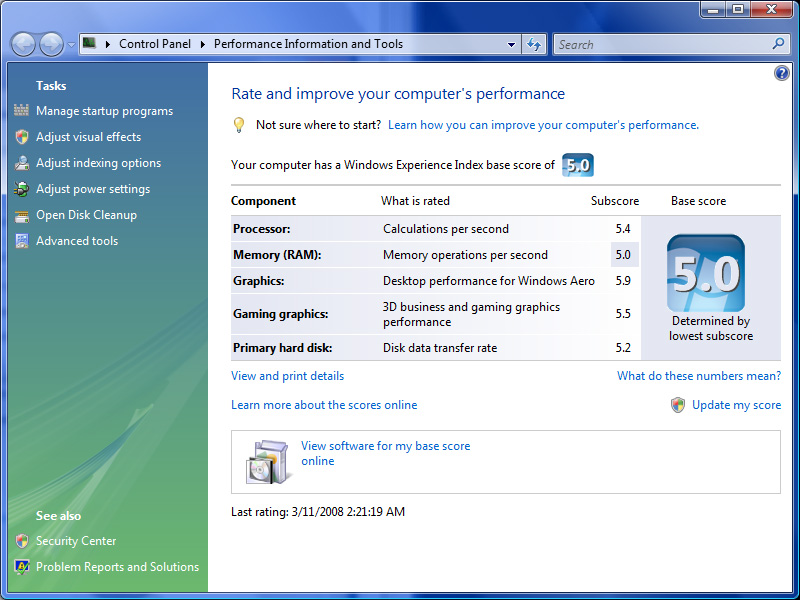Open the address bar history dropdown
The width and height of the screenshot is (800, 600).
(x=511, y=44)
